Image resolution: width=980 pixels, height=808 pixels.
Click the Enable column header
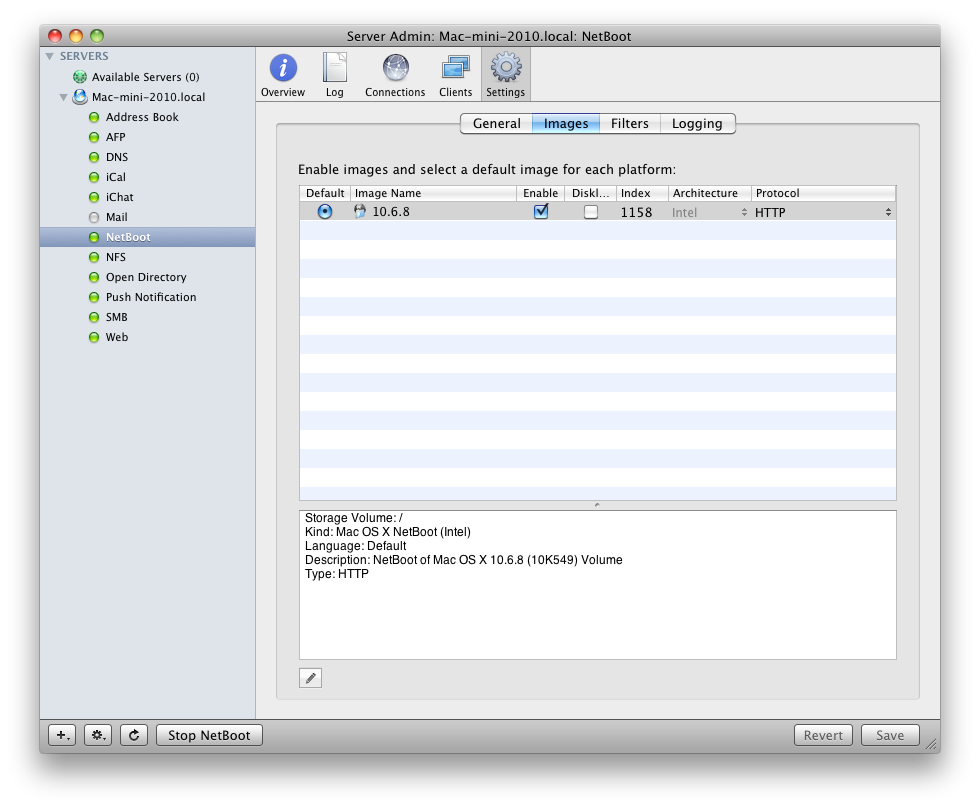point(541,193)
